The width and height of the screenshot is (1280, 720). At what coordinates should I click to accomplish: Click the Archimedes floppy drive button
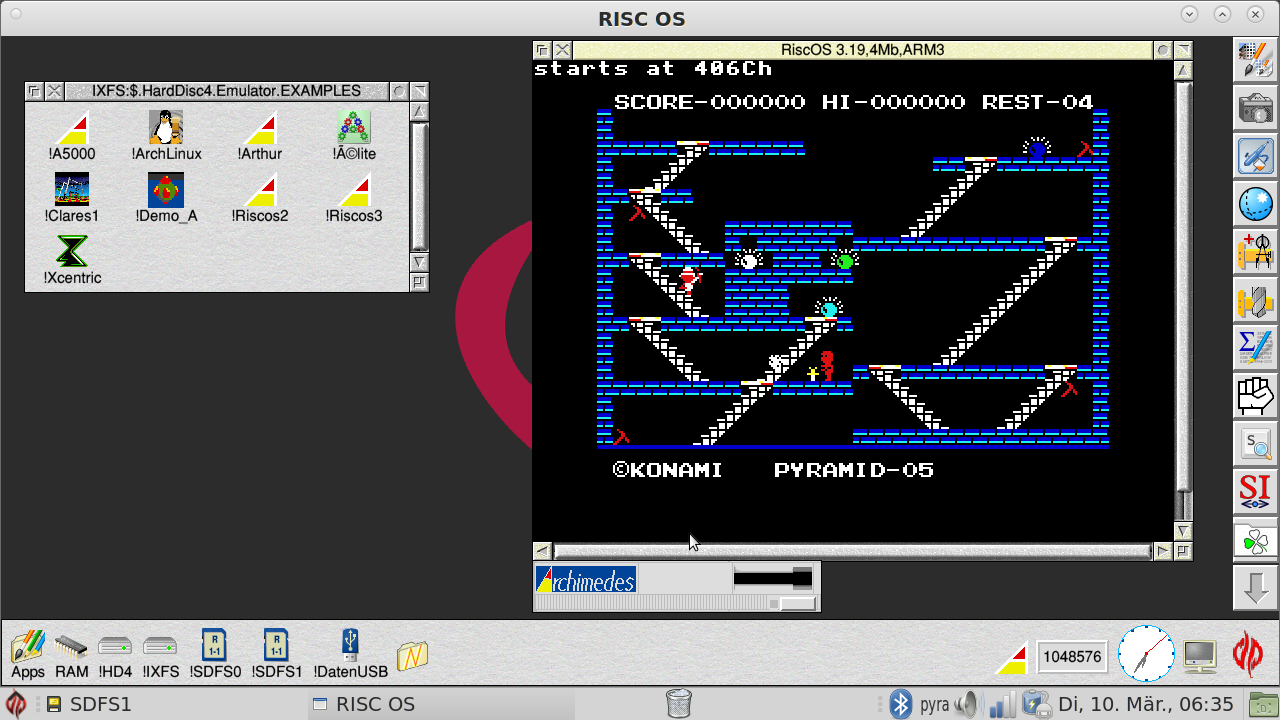click(x=584, y=578)
